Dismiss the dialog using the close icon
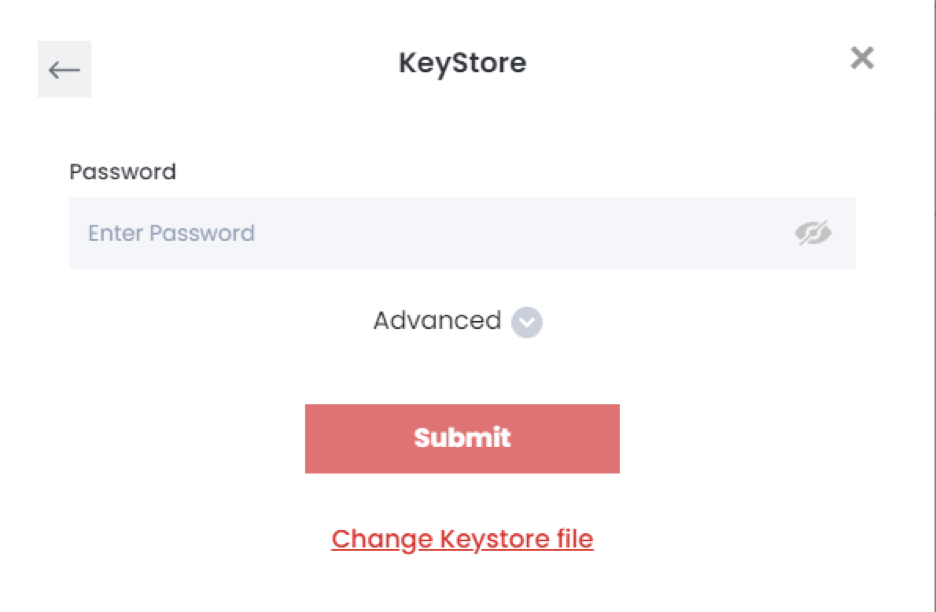Viewport: 936px width, 612px height. tap(862, 59)
